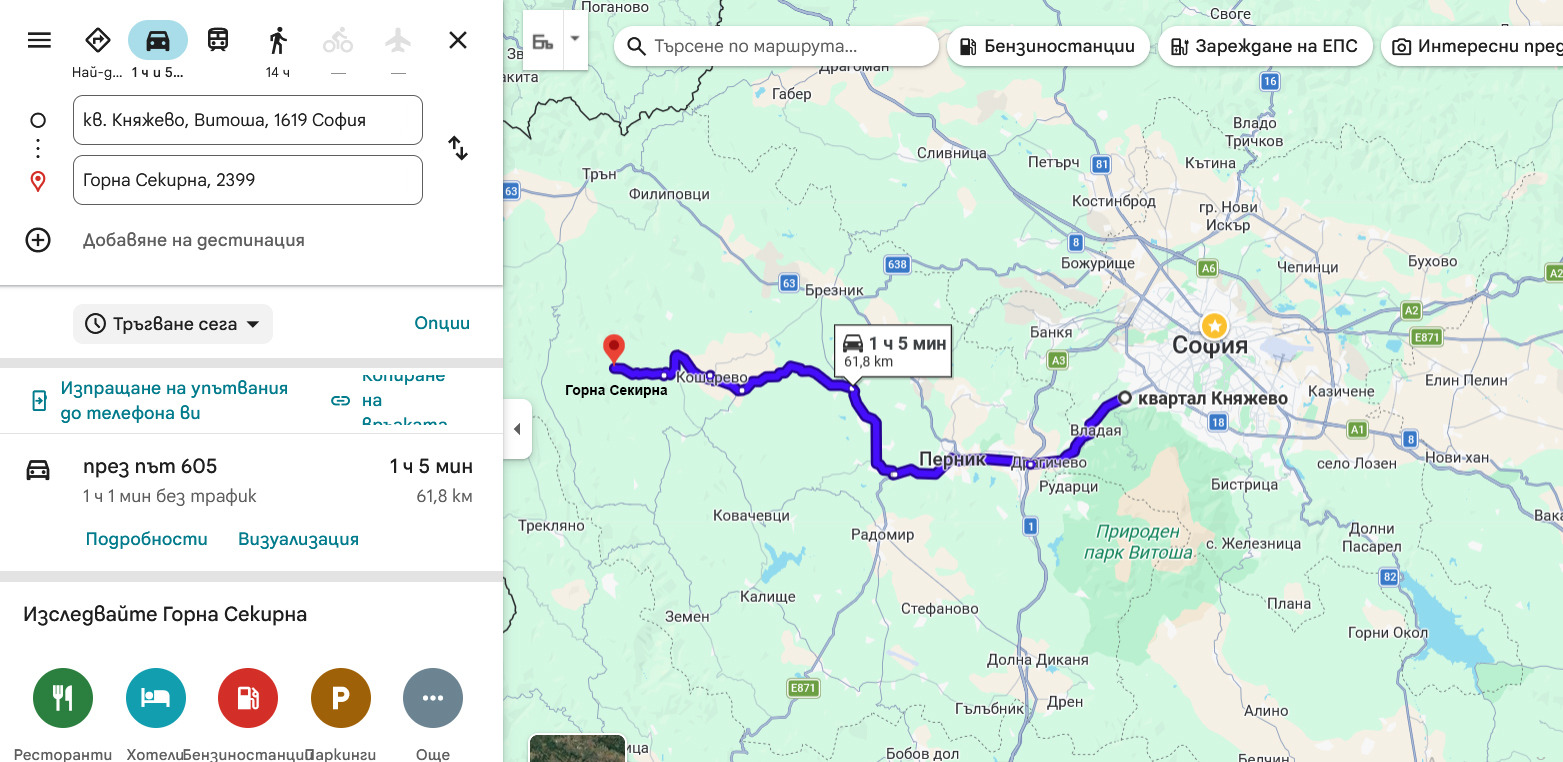
Task: Show restaurants near Горна Секирна
Action: [x=63, y=698]
